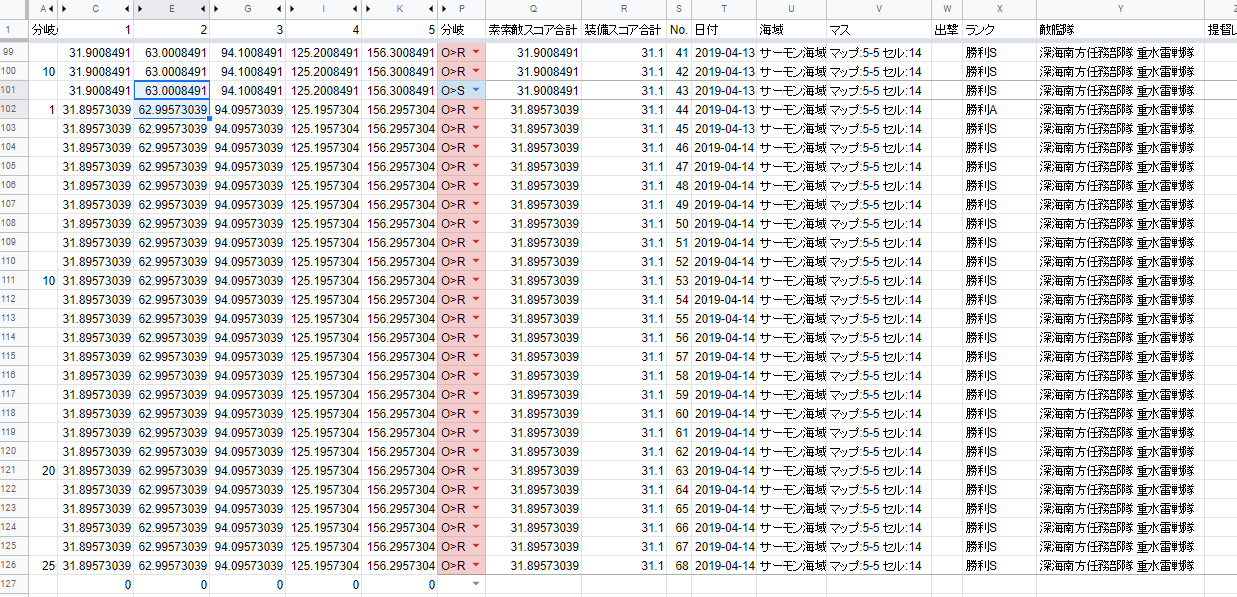Select the マップ:5-5 セル:14 cell for No. 65
Viewport: 1237px width, 597px height.
pos(879,509)
